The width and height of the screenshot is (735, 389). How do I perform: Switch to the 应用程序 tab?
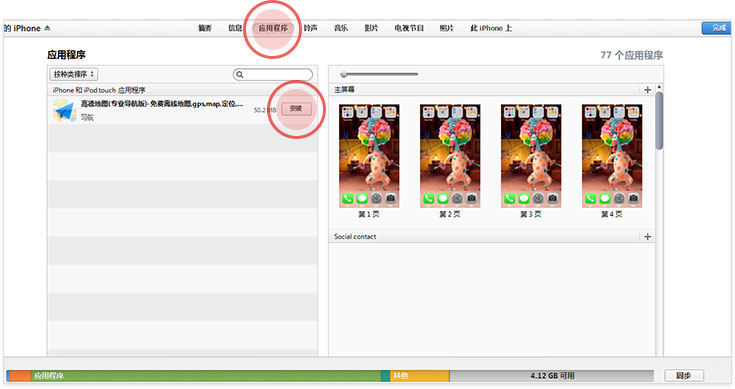(x=273, y=28)
